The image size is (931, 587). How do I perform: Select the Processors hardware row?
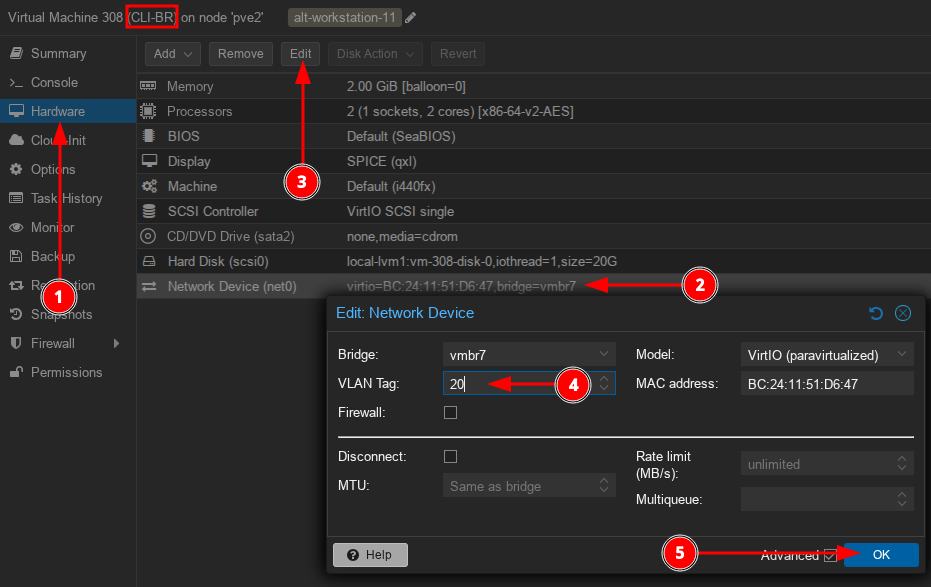click(x=199, y=112)
